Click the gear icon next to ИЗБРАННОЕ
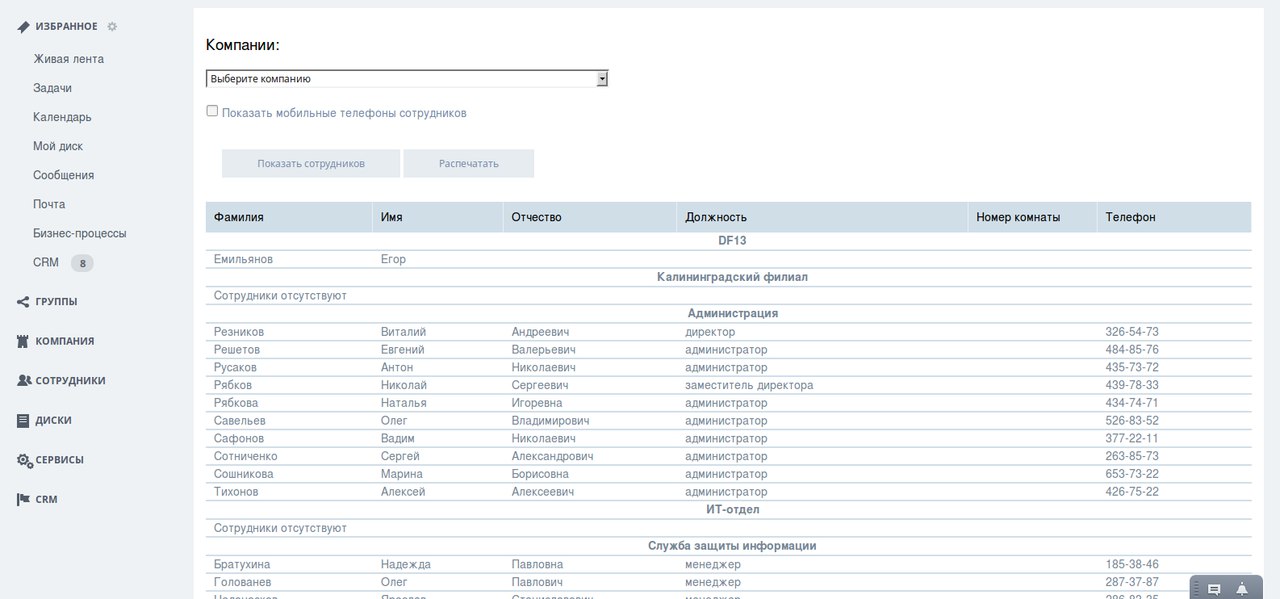 click(x=112, y=26)
